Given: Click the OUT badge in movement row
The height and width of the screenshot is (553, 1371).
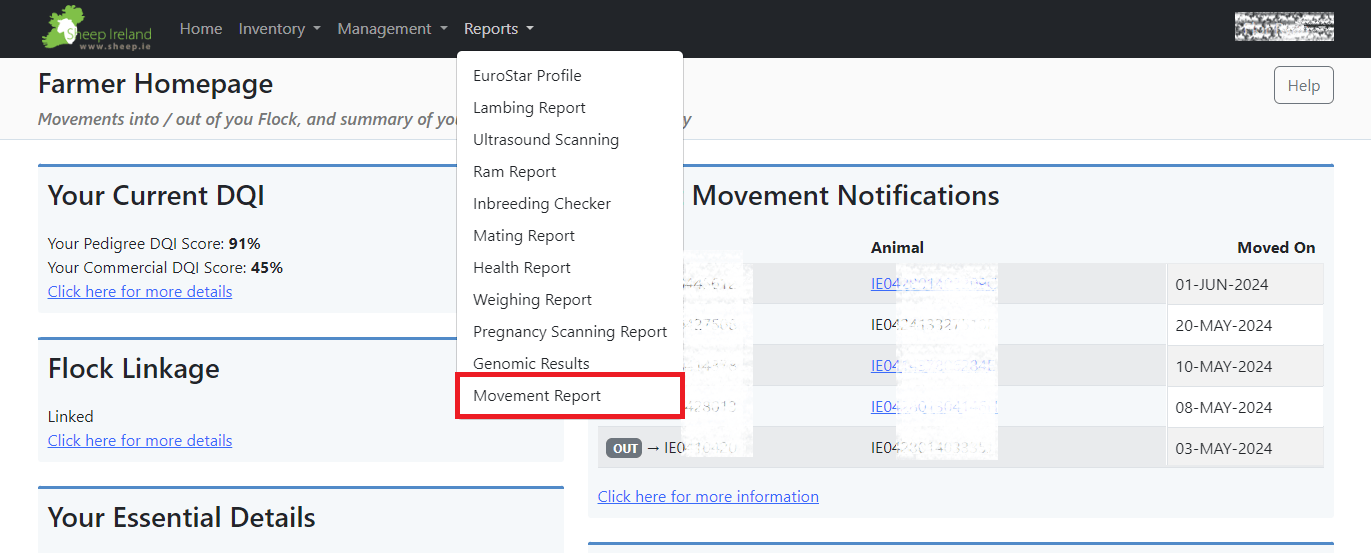Looking at the screenshot, I should point(625,449).
